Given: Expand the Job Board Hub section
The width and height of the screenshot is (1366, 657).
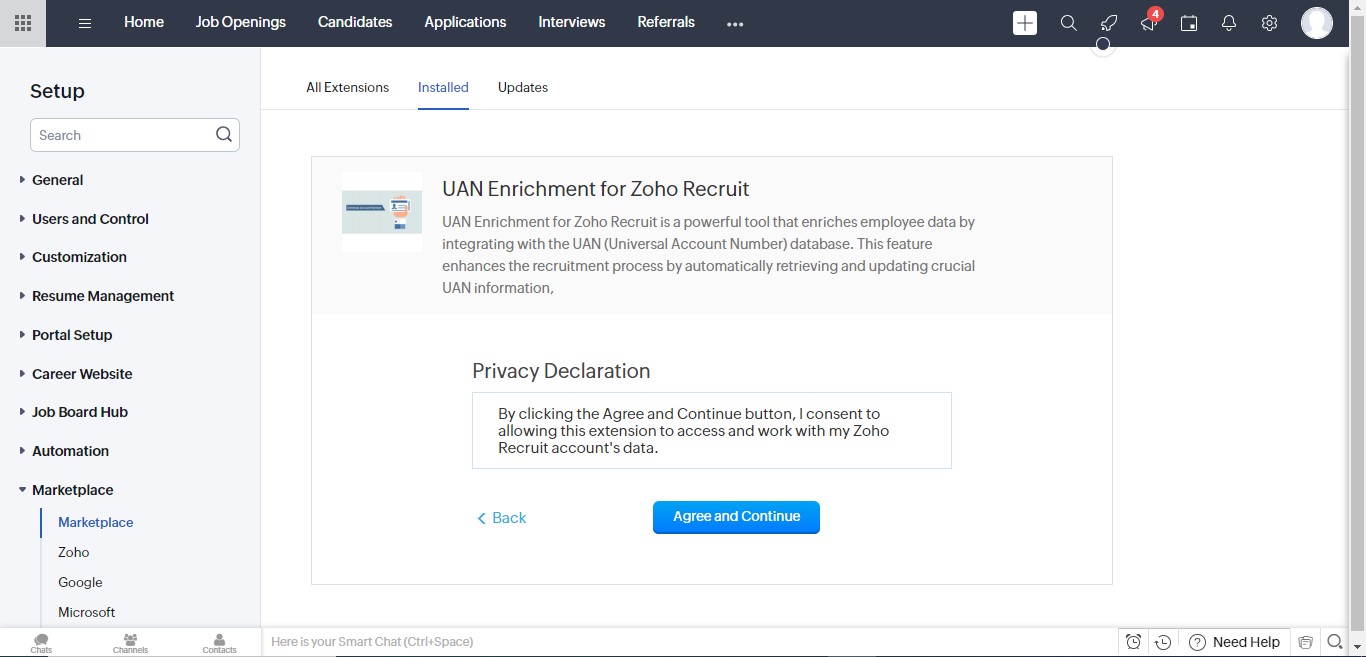Looking at the screenshot, I should (x=79, y=412).
